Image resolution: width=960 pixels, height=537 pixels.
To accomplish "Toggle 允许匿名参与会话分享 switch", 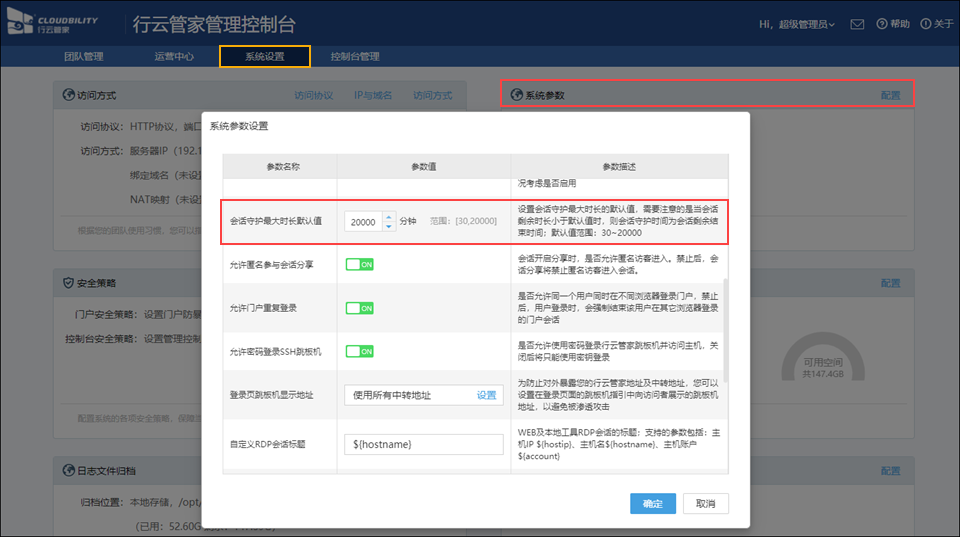I will [360, 265].
